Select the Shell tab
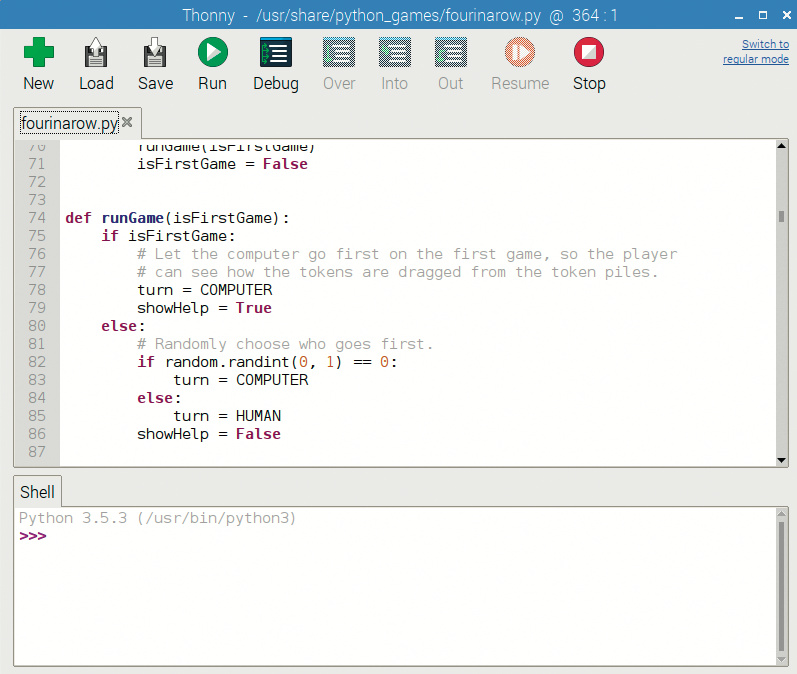 point(38,493)
